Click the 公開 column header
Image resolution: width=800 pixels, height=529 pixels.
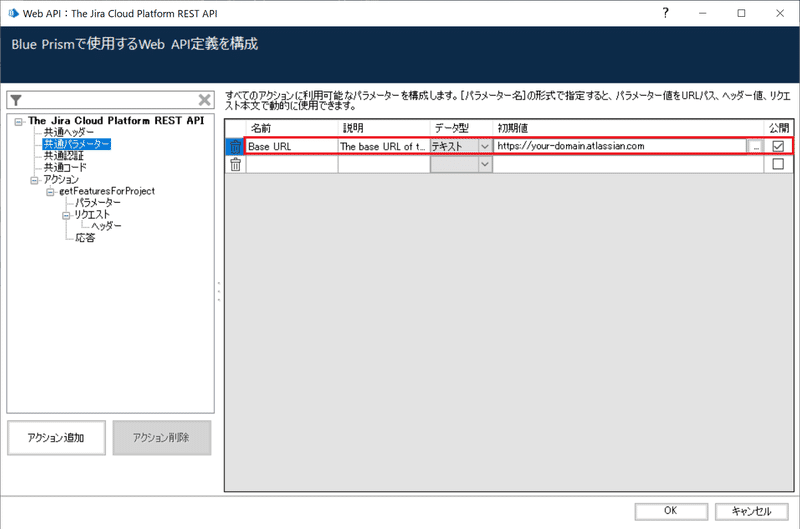779,128
